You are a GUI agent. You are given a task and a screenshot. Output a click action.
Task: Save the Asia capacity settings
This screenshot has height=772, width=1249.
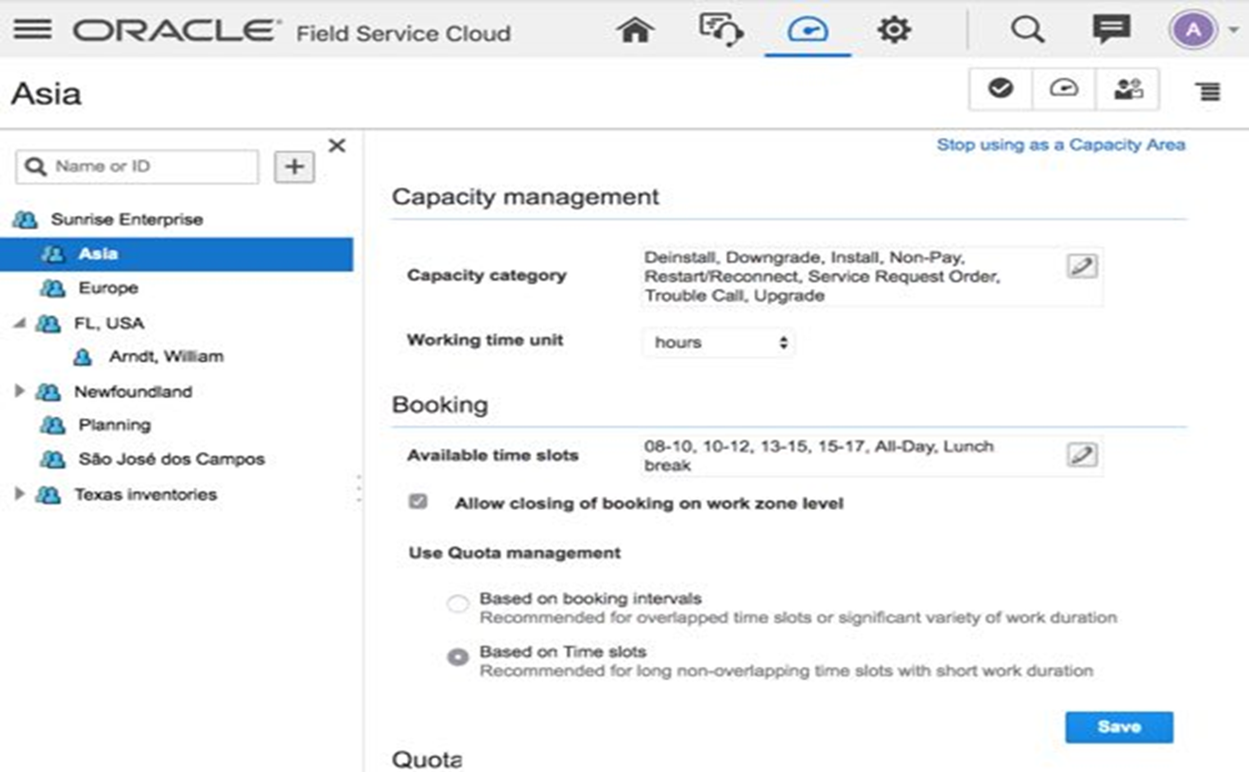tap(1119, 727)
